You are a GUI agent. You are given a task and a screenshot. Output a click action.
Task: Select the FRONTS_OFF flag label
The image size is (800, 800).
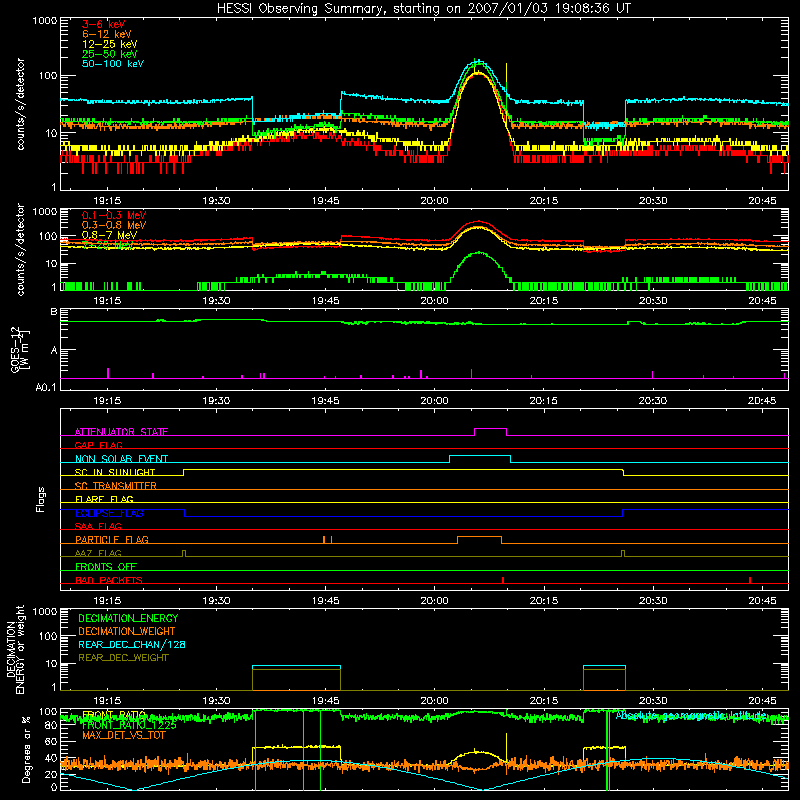(x=106, y=566)
